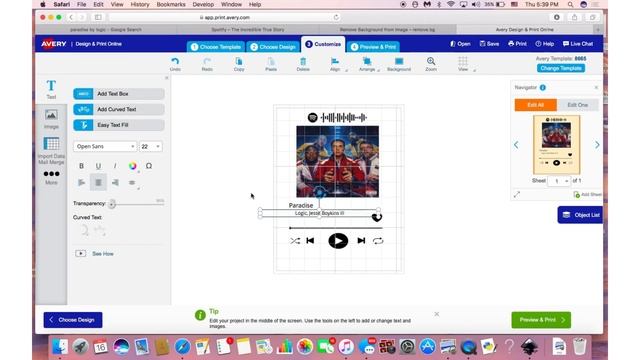Open the line spacing options

click(x=132, y=182)
